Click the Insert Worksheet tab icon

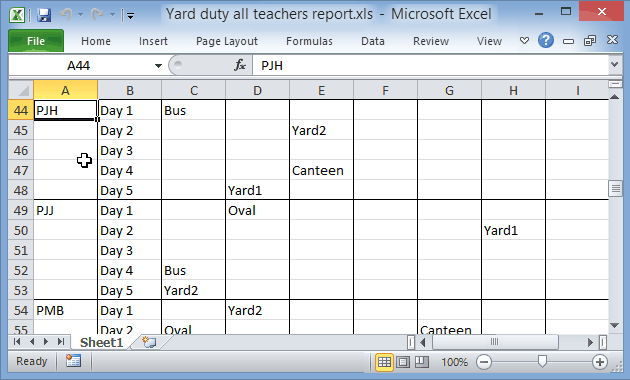point(149,342)
